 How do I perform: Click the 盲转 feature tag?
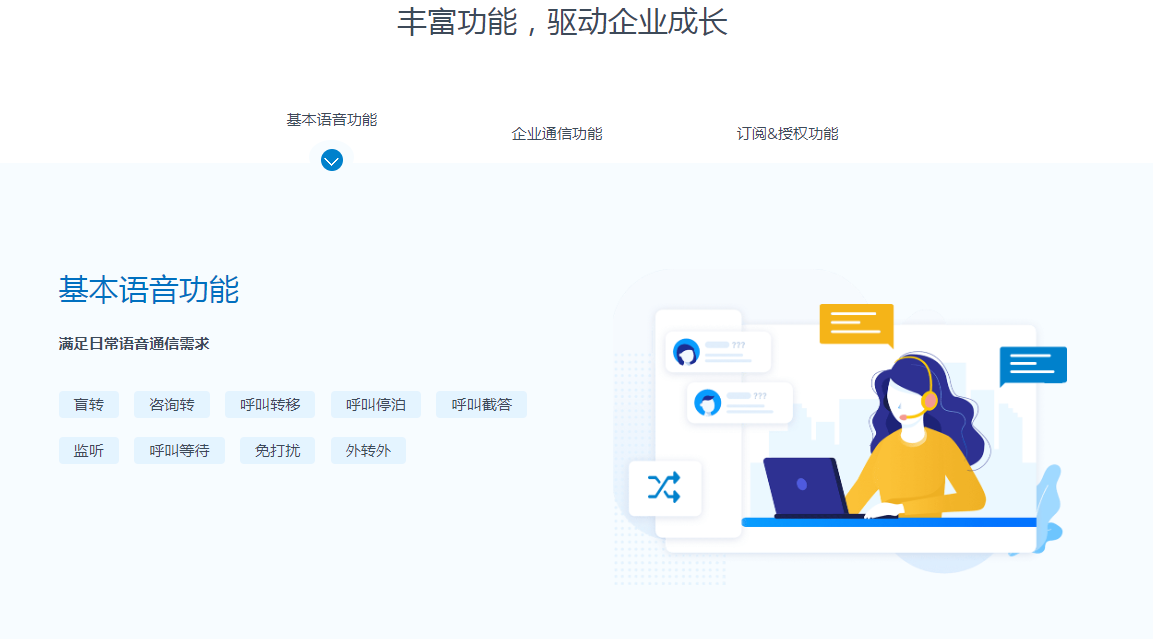89,404
